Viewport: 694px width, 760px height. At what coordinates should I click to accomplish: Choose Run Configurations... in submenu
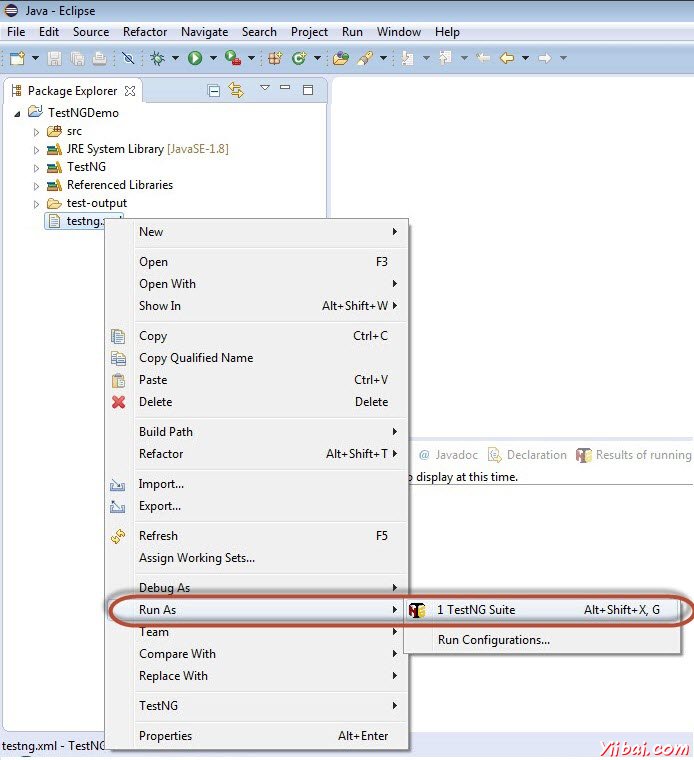click(543, 640)
